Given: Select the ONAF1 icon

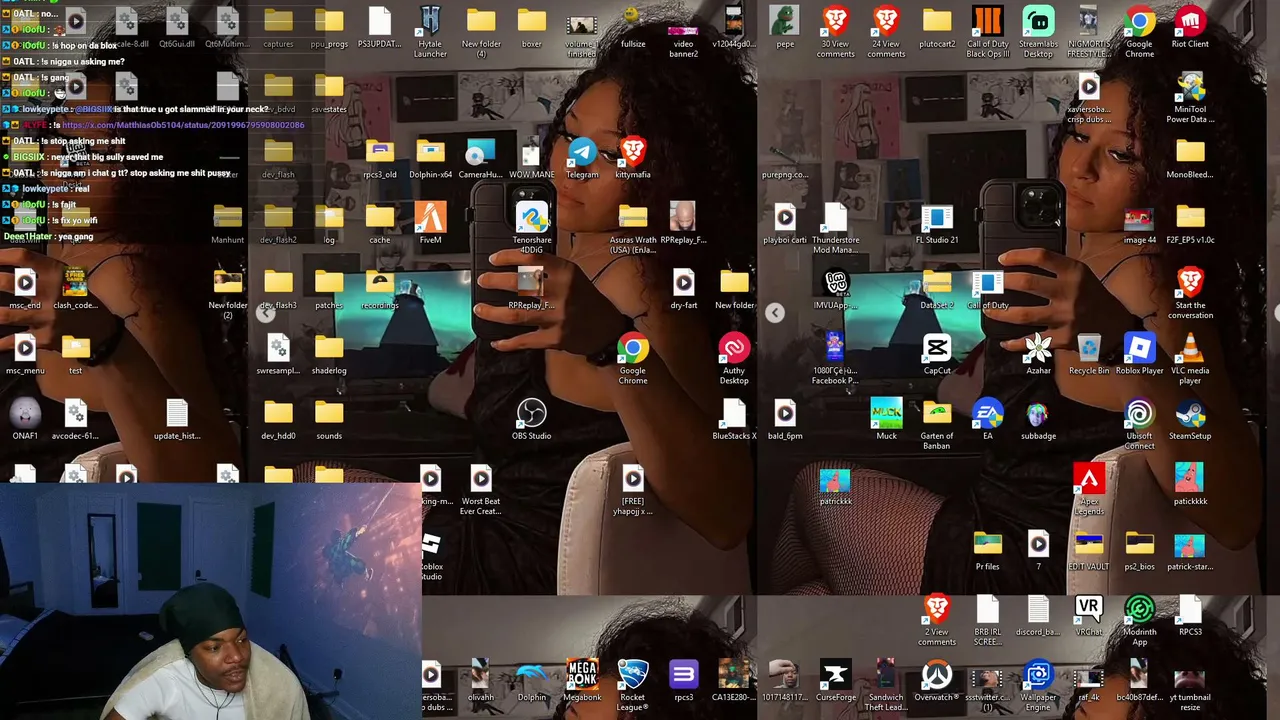Looking at the screenshot, I should (25, 420).
